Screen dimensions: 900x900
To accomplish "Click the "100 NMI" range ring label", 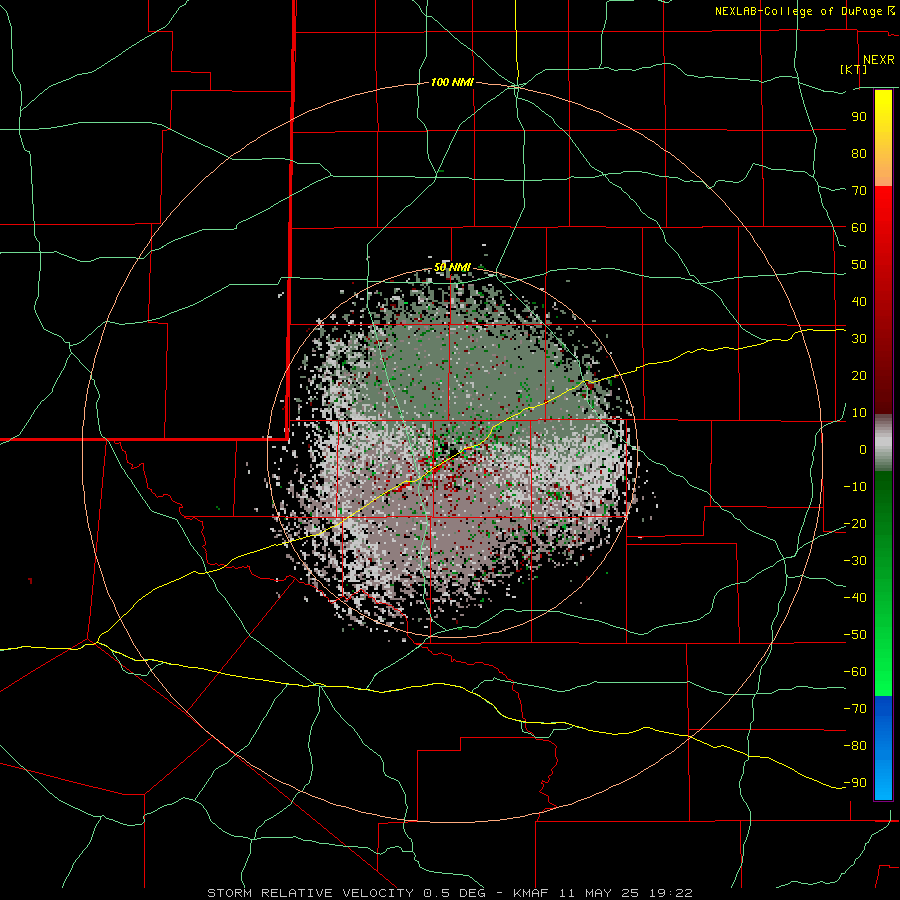I will coord(452,83).
